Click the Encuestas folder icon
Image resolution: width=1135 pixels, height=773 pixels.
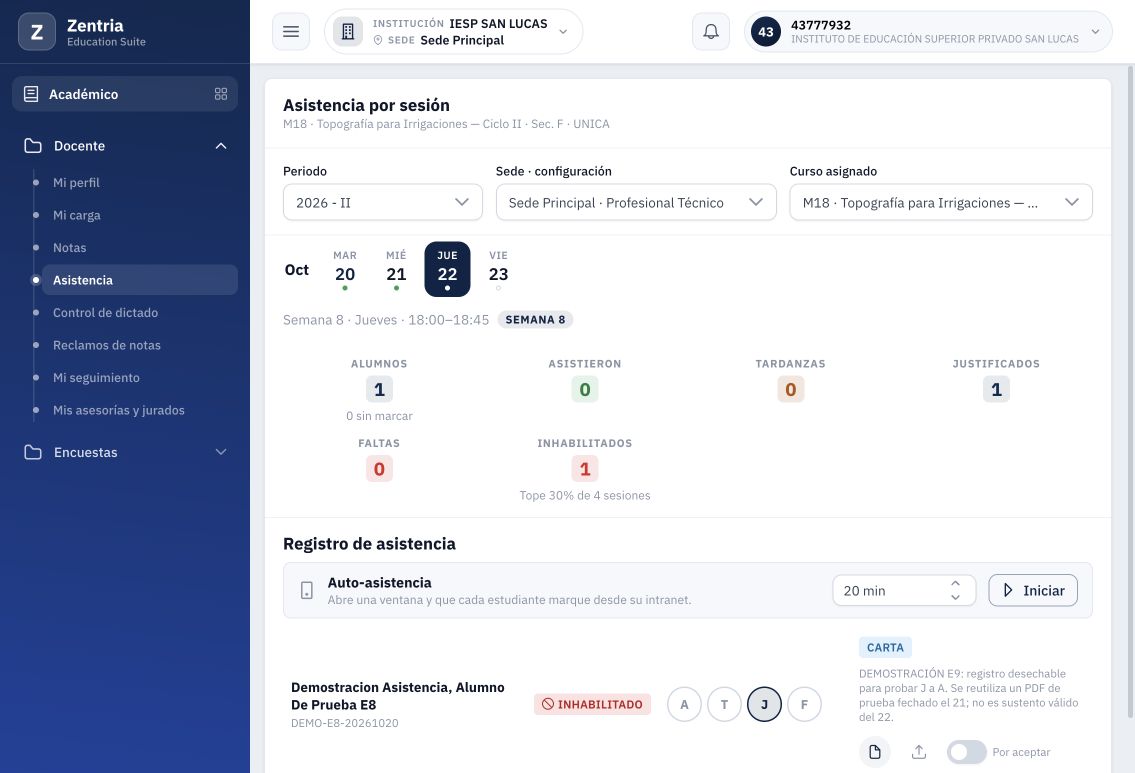pyautogui.click(x=33, y=452)
